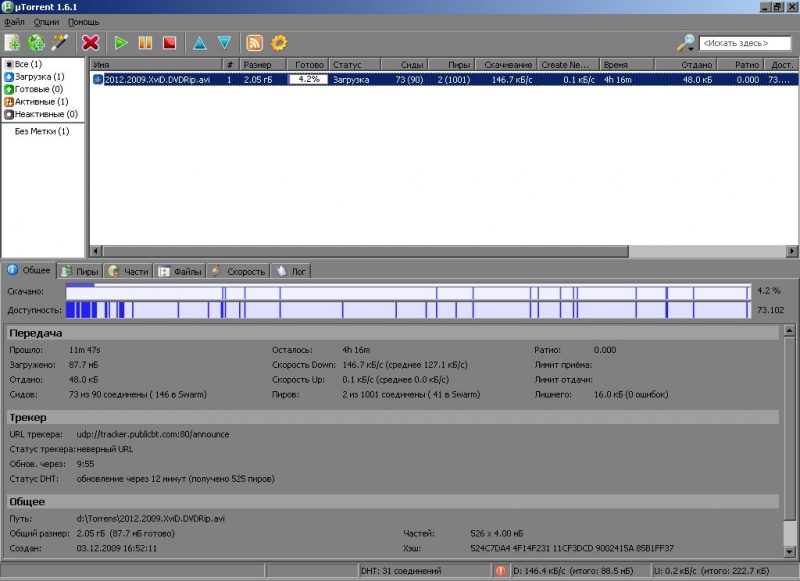Select the Все (1) category
This screenshot has height=581, width=800.
23,64
